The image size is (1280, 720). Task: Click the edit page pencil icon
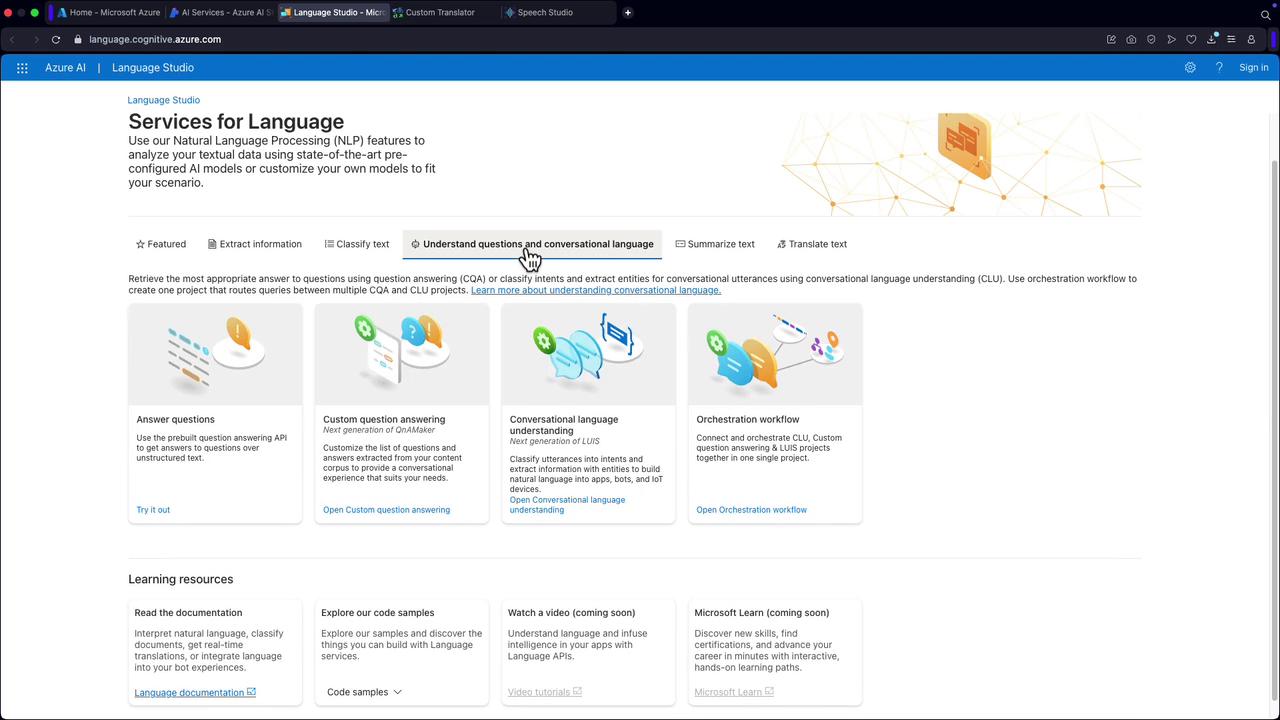[1111, 40]
